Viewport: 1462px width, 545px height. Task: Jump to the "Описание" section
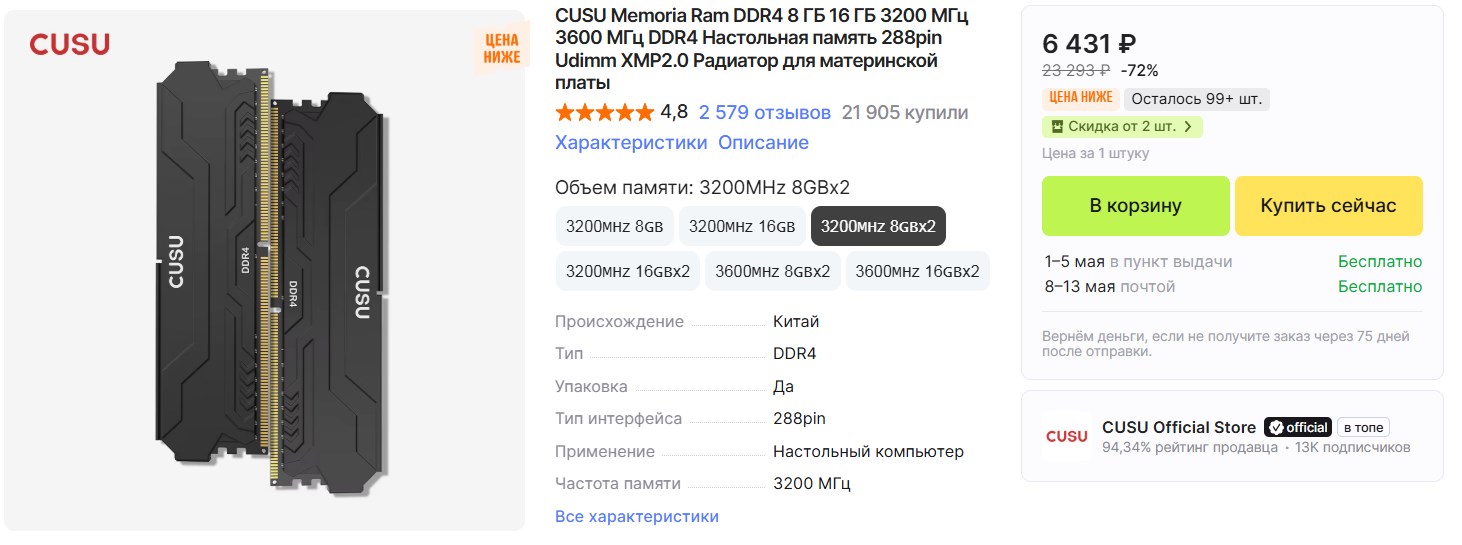tap(763, 142)
